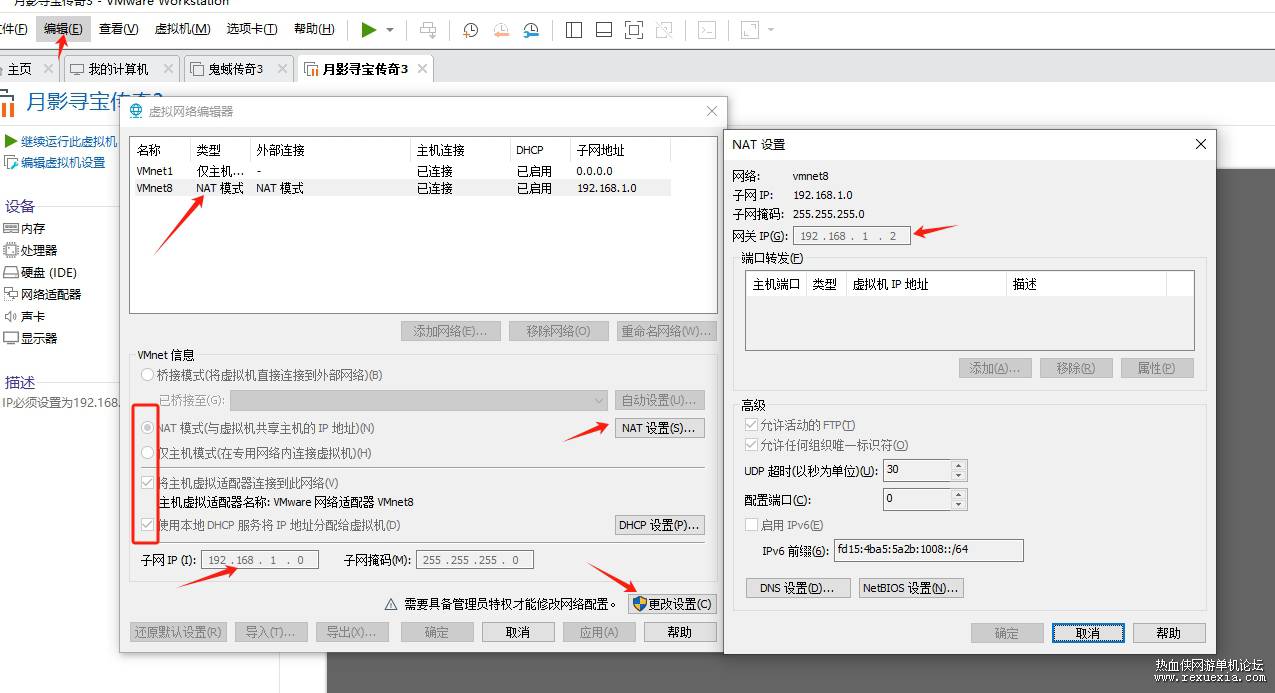Click the take snapshot toolbar icon

(470, 30)
